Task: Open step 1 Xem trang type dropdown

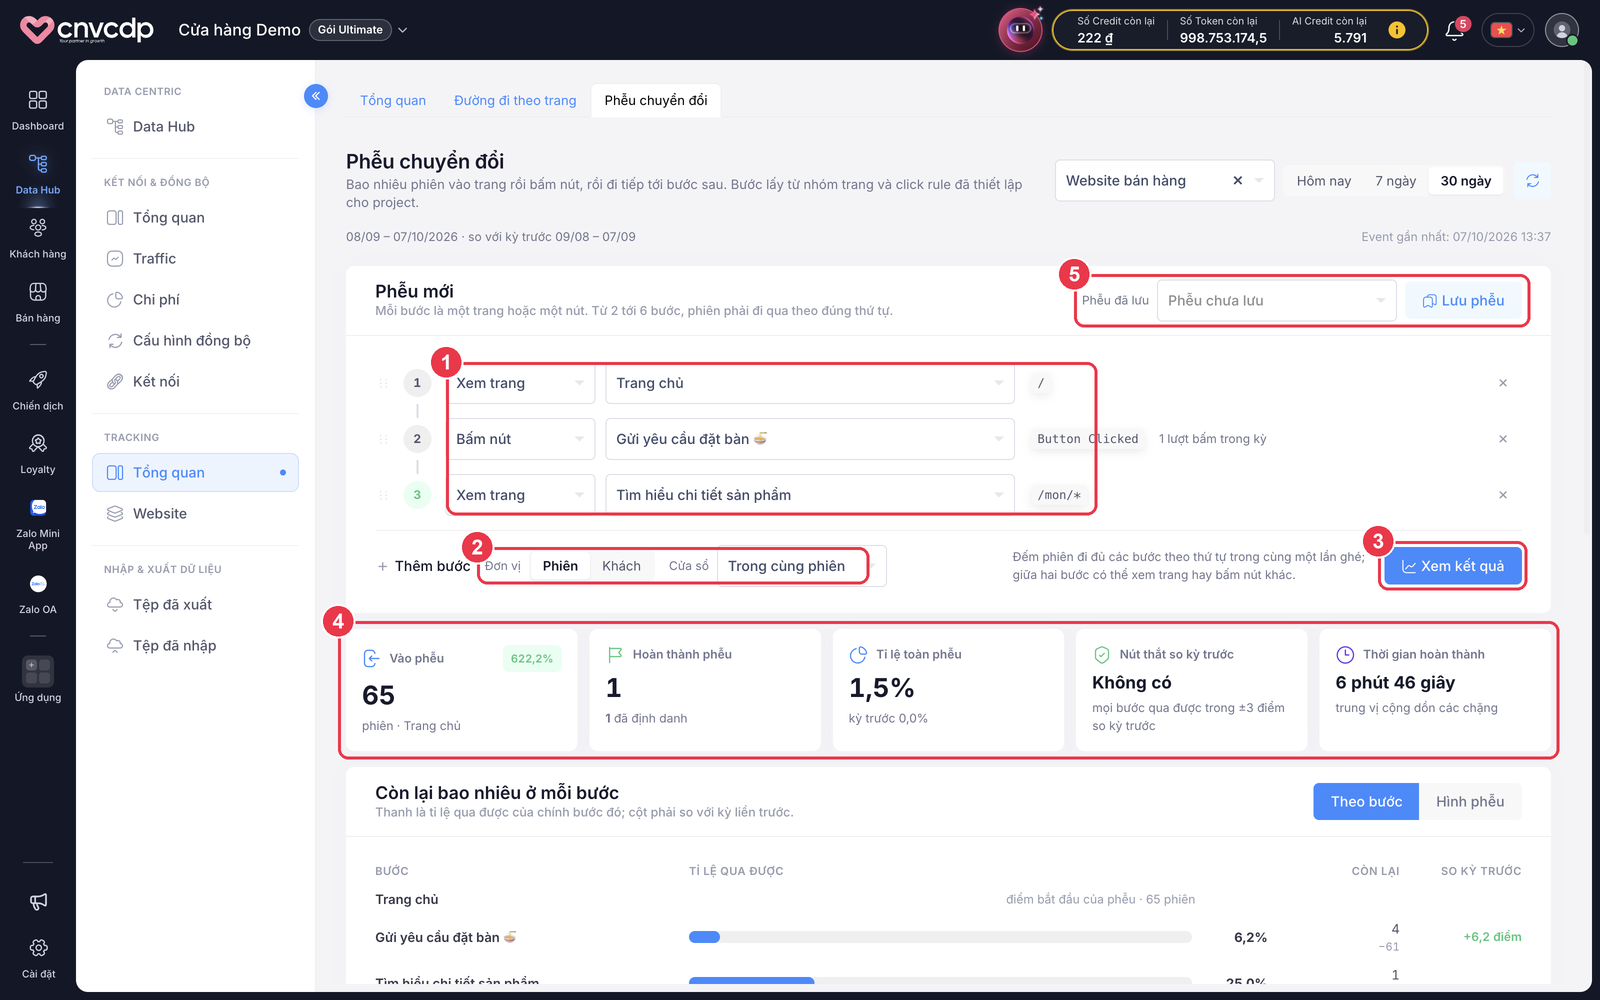Action: pyautogui.click(x=520, y=383)
